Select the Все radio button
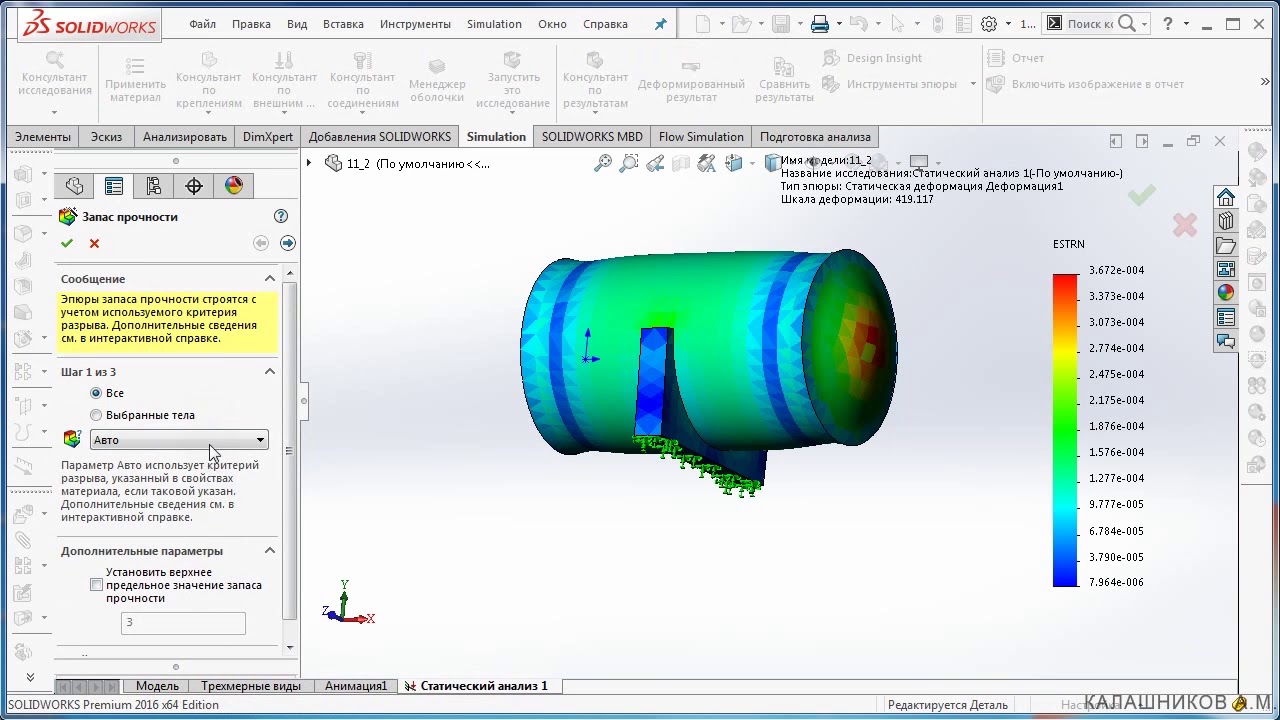Viewport: 1280px width, 720px height. pyautogui.click(x=96, y=393)
